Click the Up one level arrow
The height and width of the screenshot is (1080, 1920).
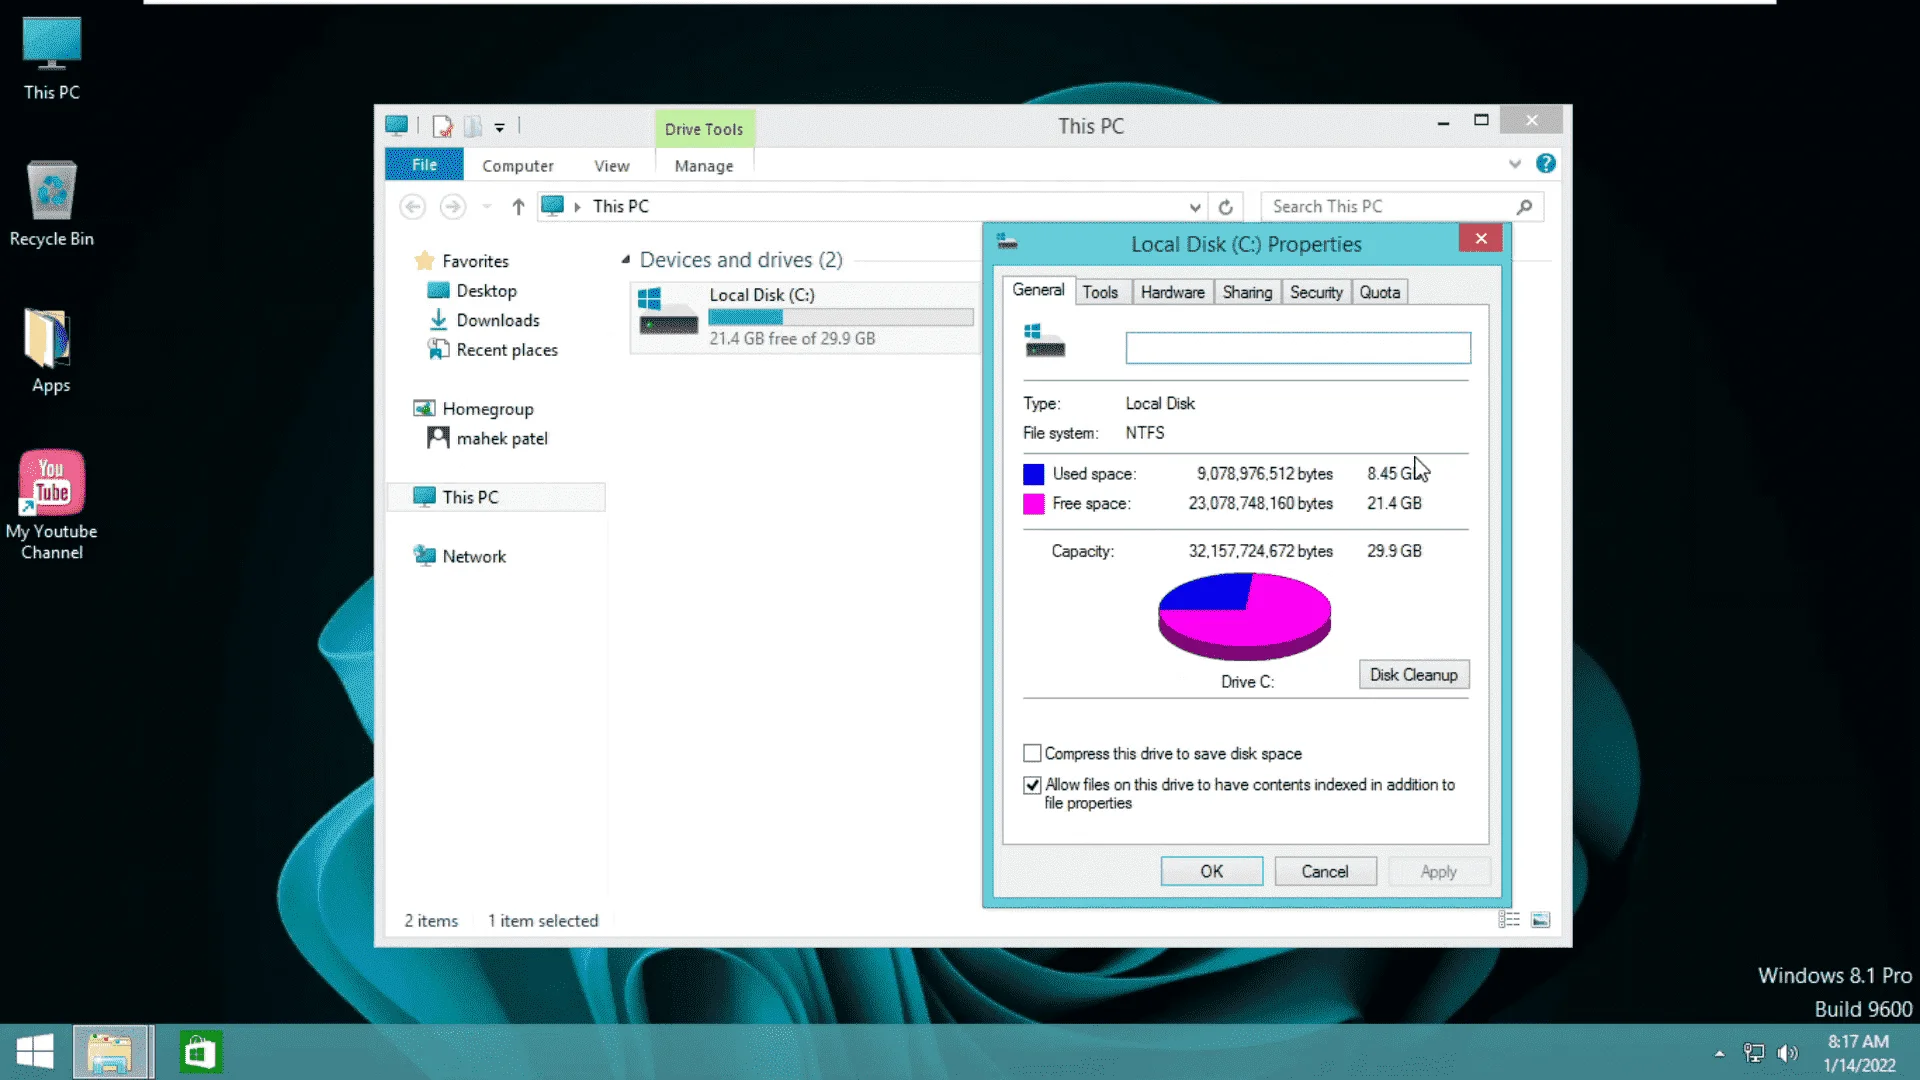point(518,206)
